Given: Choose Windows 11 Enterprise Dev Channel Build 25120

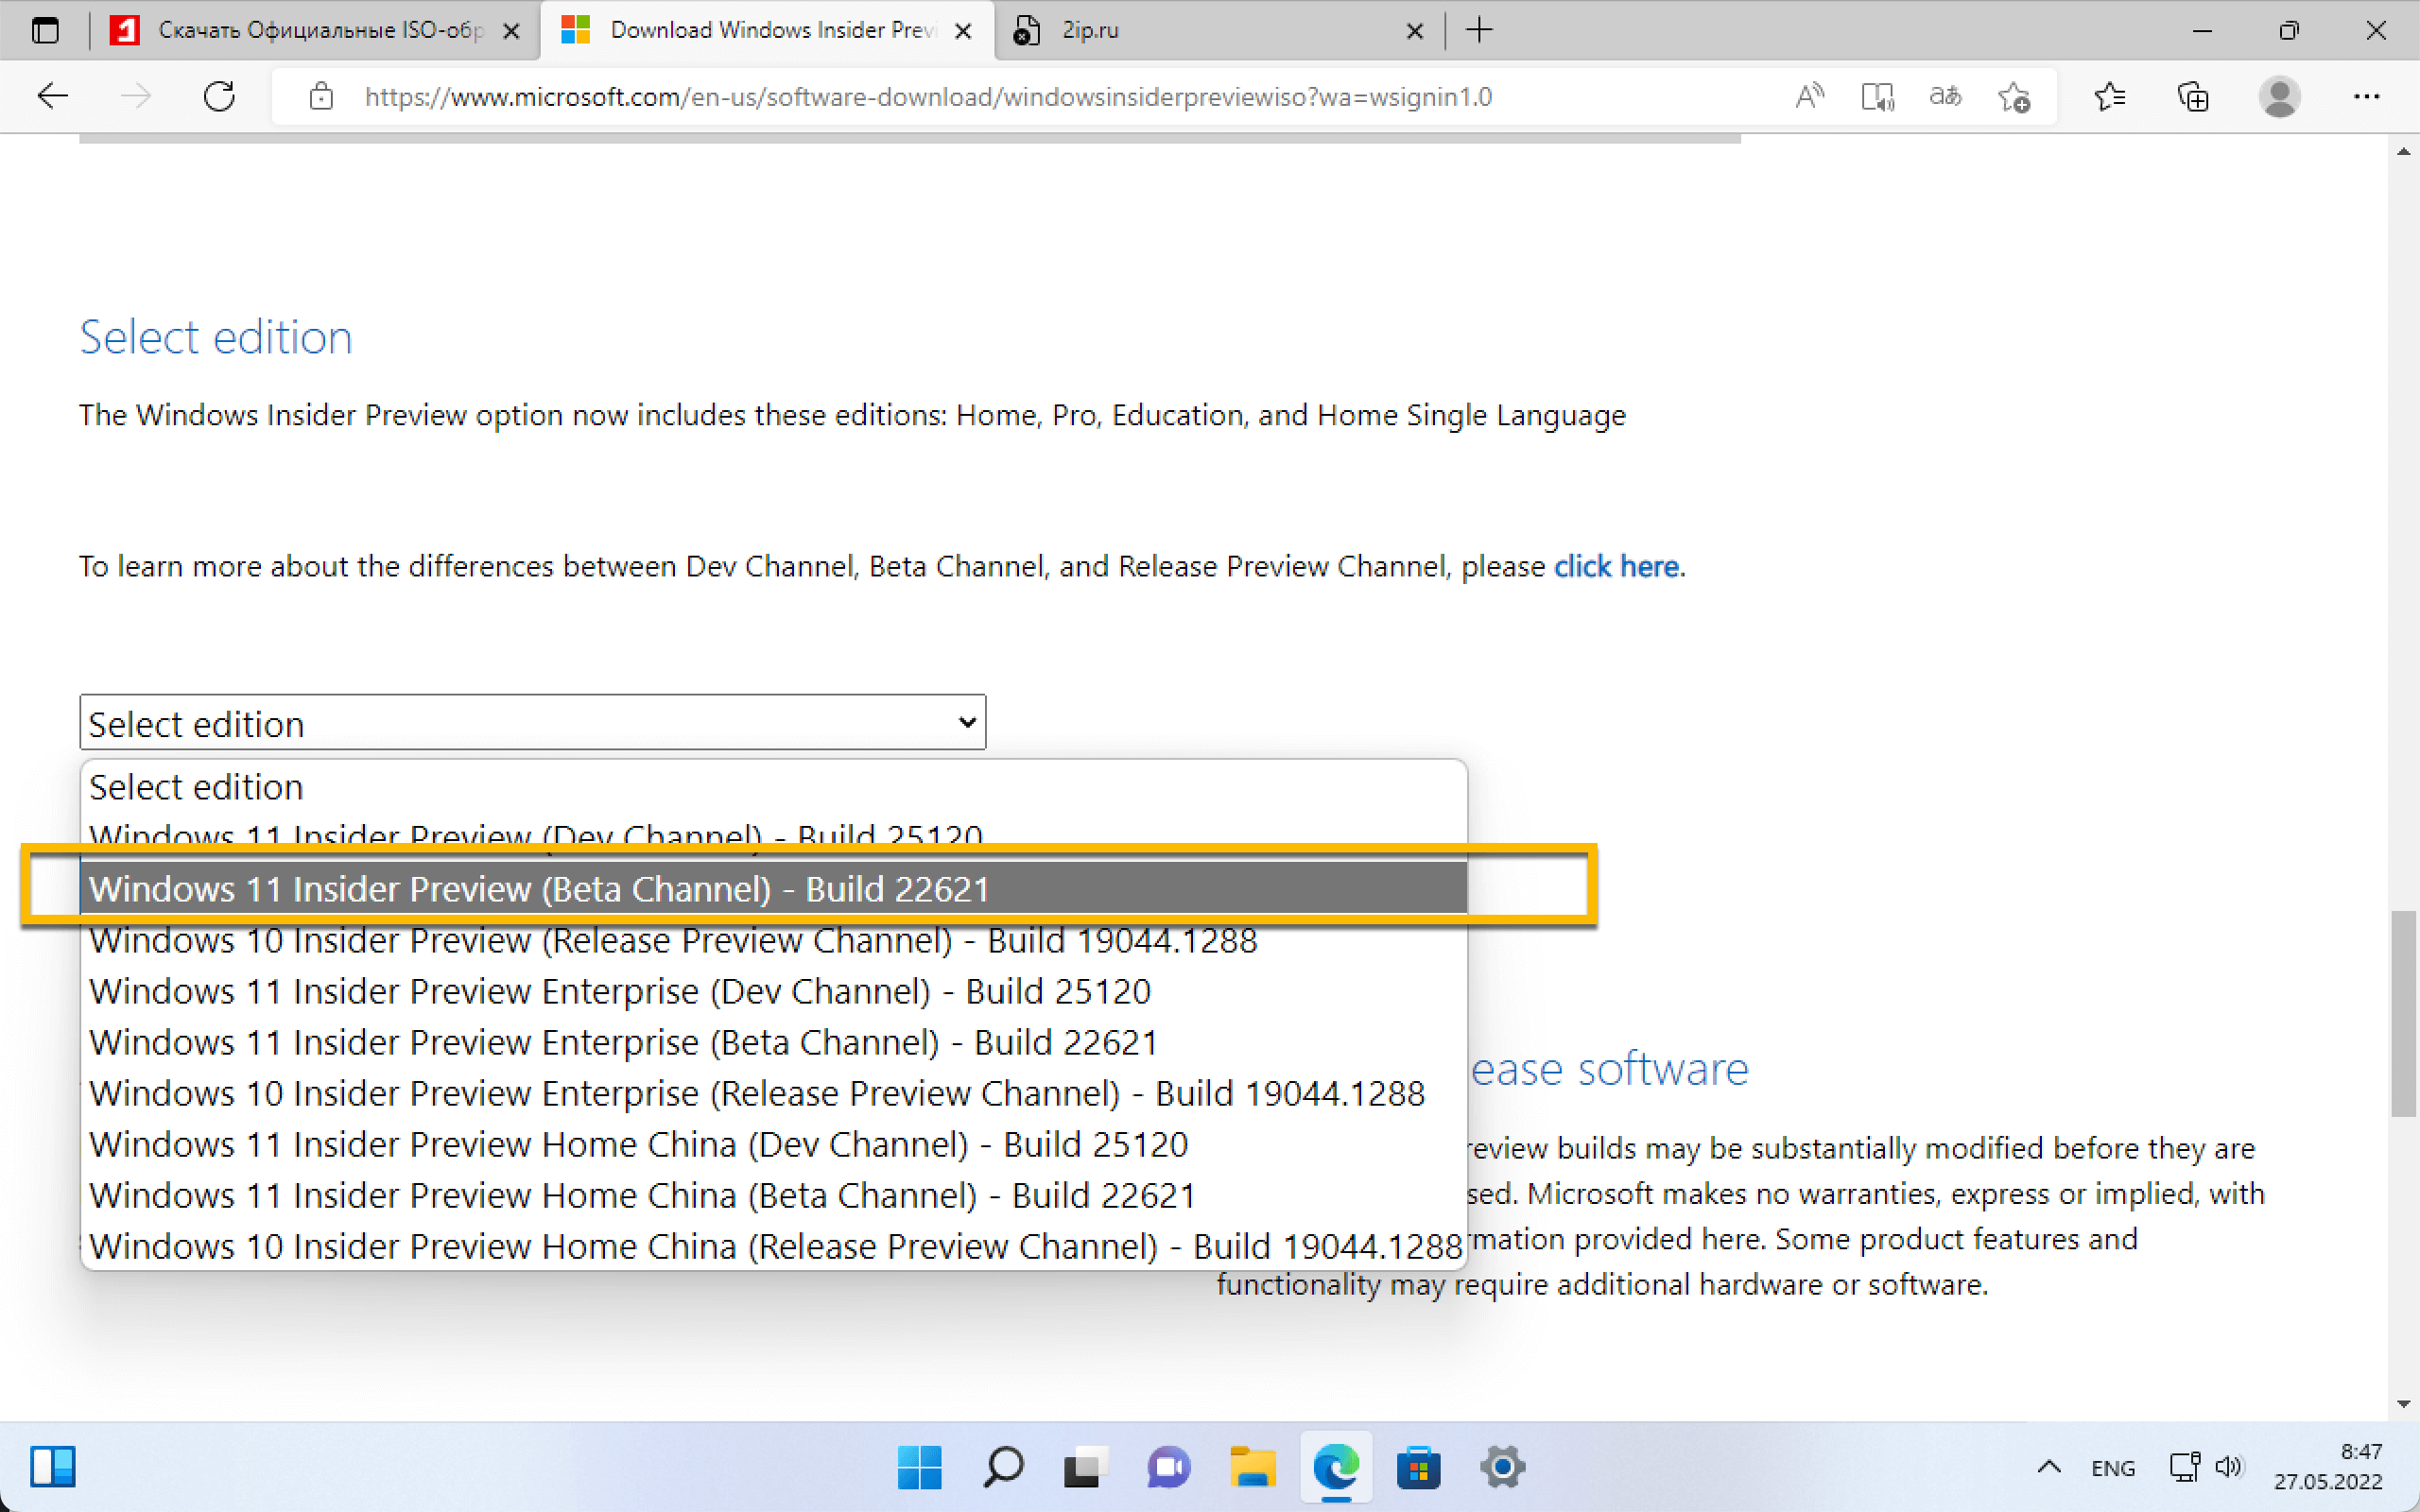Looking at the screenshot, I should (x=620, y=991).
